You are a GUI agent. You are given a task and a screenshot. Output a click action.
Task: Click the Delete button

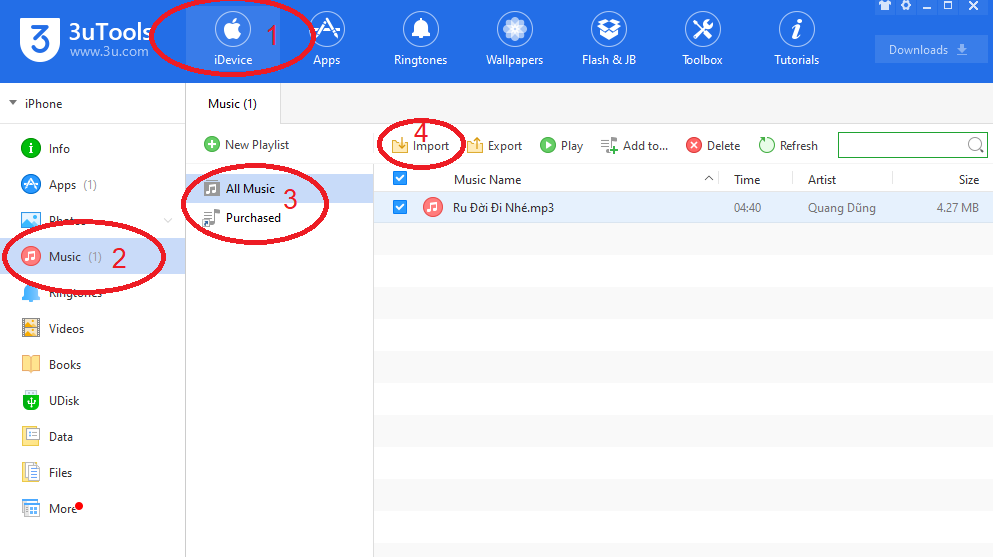point(714,146)
